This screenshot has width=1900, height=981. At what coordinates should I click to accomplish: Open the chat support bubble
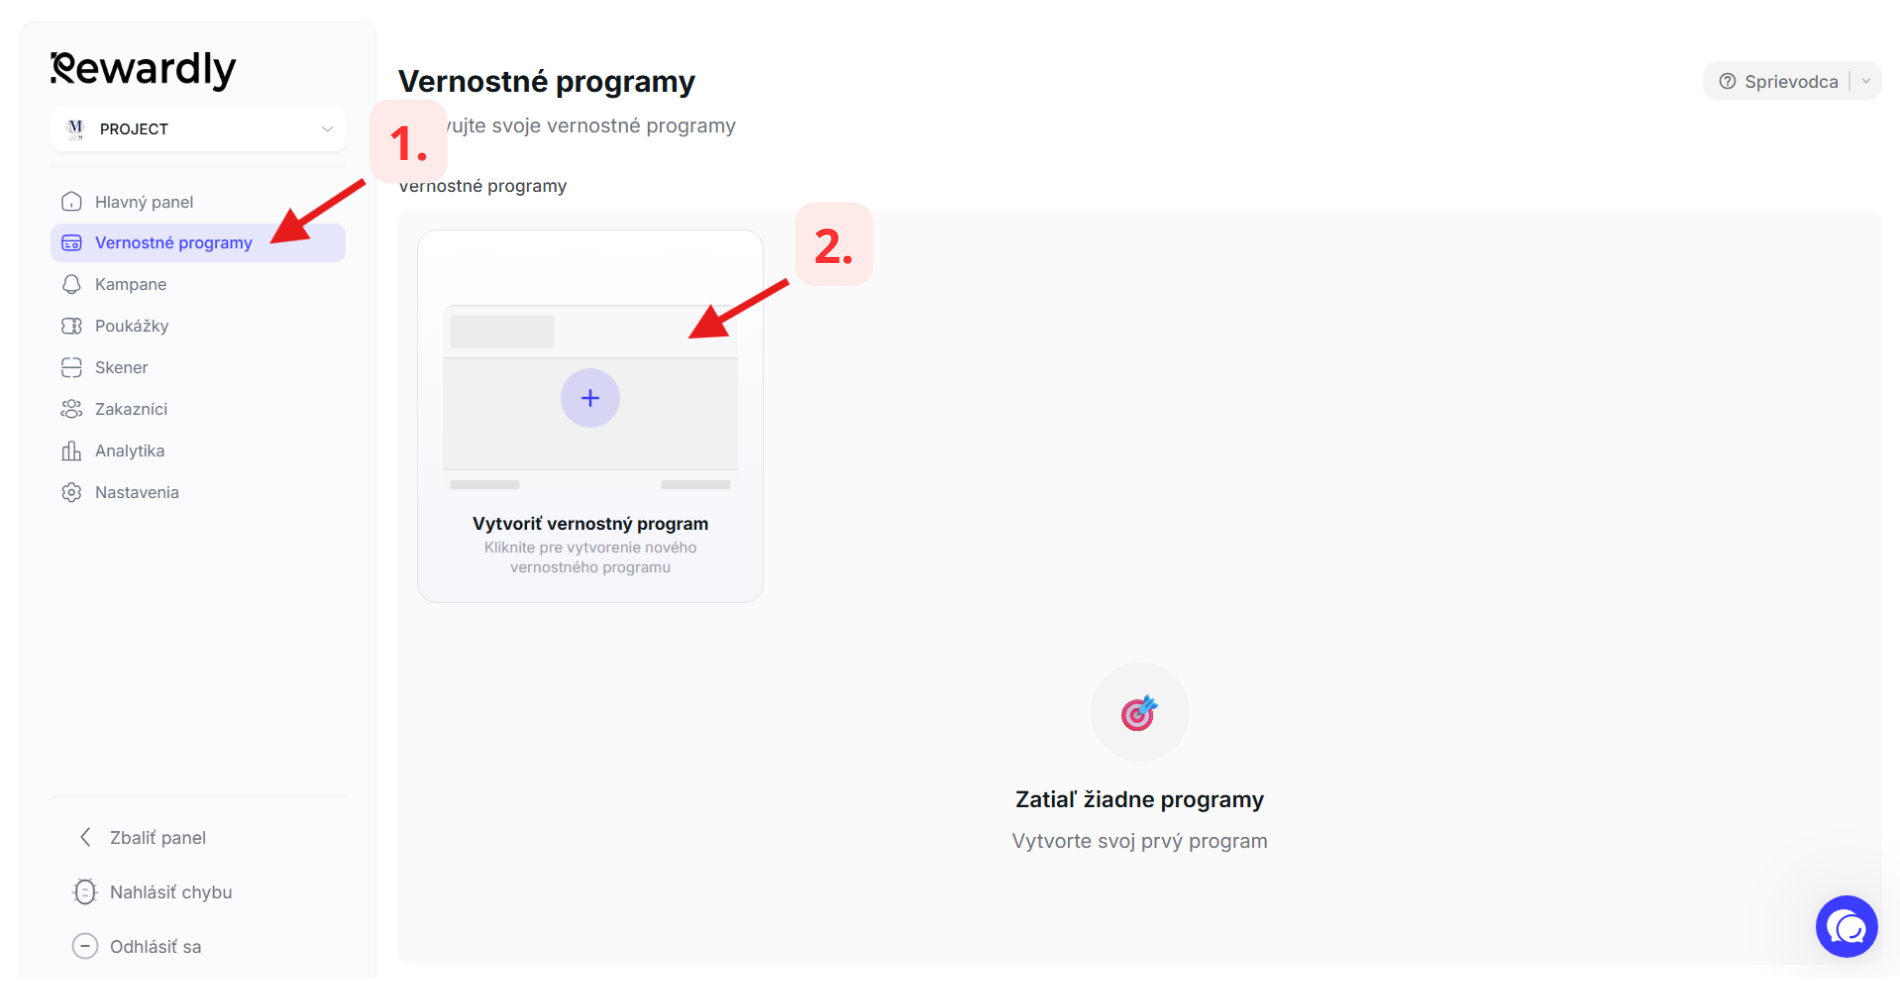1846,926
